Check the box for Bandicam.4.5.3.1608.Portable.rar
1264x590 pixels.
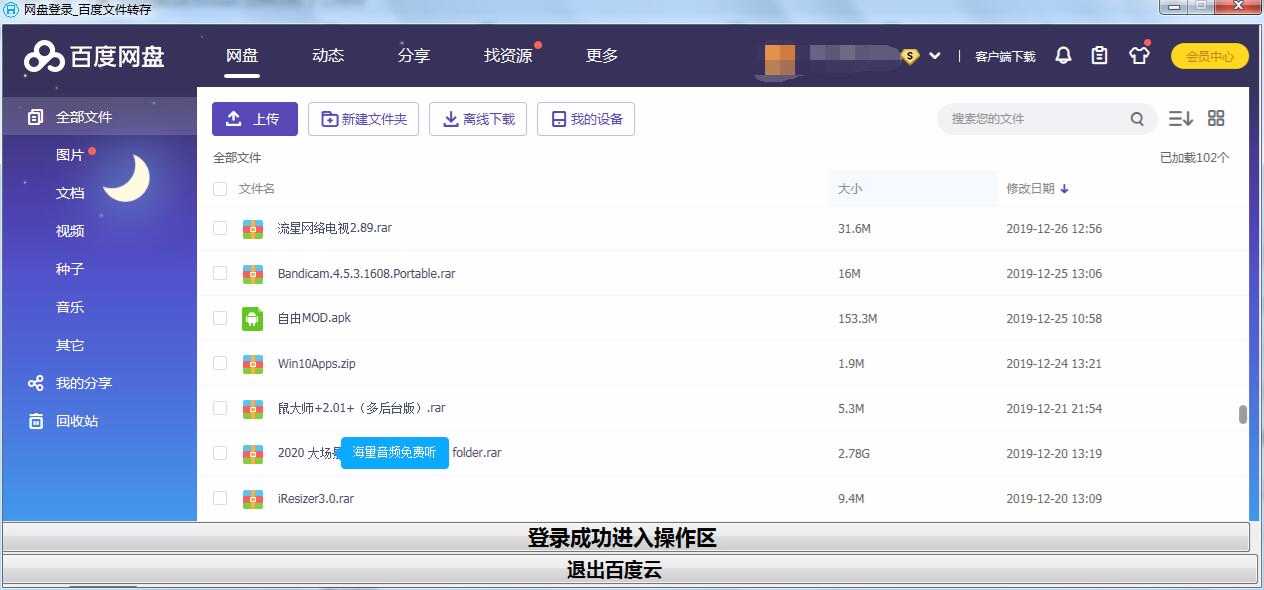(220, 273)
